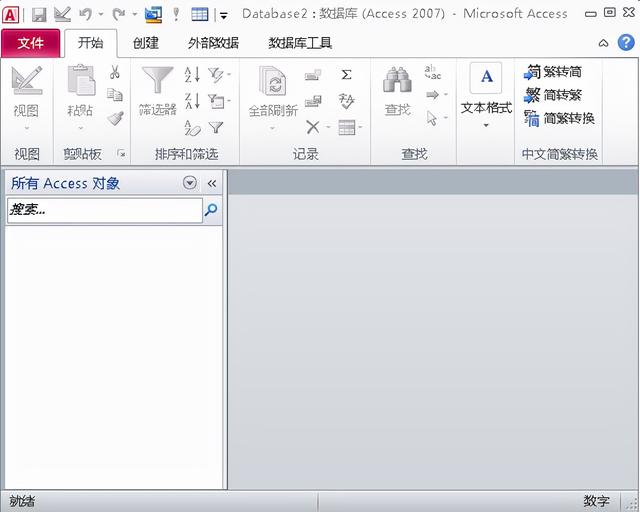This screenshot has width=640, height=512.
Task: Click the exclamation mark icon in quick access toolbar
Action: [x=176, y=15]
